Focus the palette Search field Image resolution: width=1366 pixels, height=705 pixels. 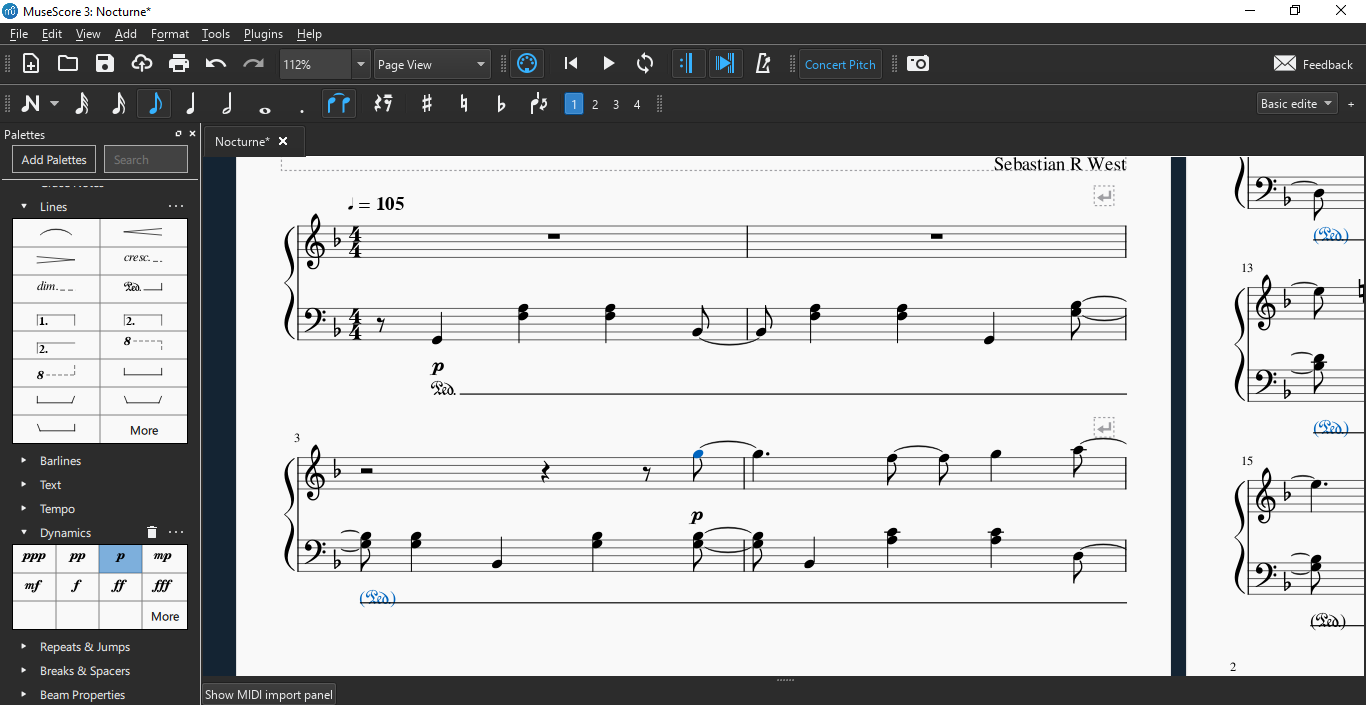tap(146, 159)
